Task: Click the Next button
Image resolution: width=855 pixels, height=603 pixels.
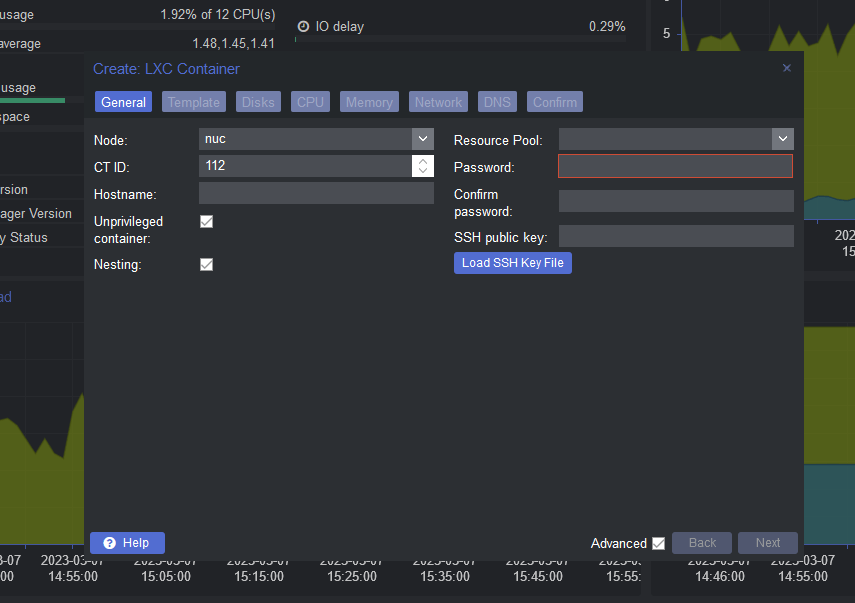Action: [767, 543]
